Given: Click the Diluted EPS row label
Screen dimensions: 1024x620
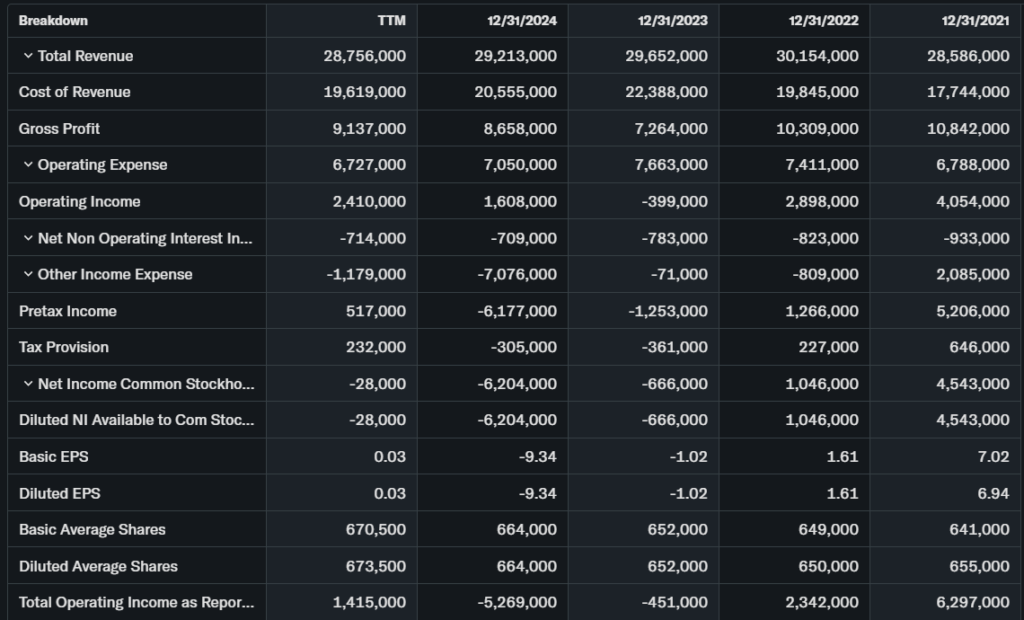Looking at the screenshot, I should click(x=59, y=493).
